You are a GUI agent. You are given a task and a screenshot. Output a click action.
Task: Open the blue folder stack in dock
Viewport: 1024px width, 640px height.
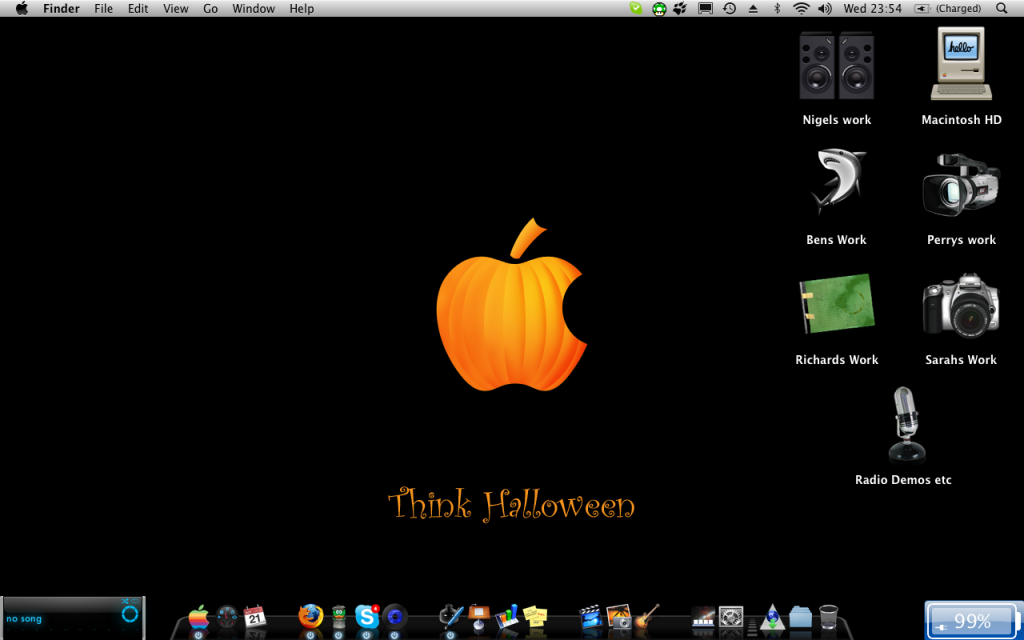[x=801, y=617]
